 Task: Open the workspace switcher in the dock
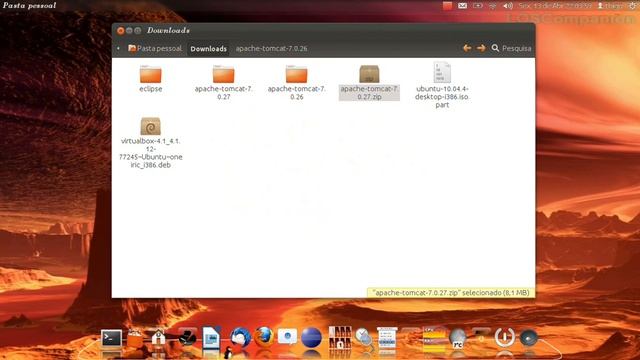[340, 338]
